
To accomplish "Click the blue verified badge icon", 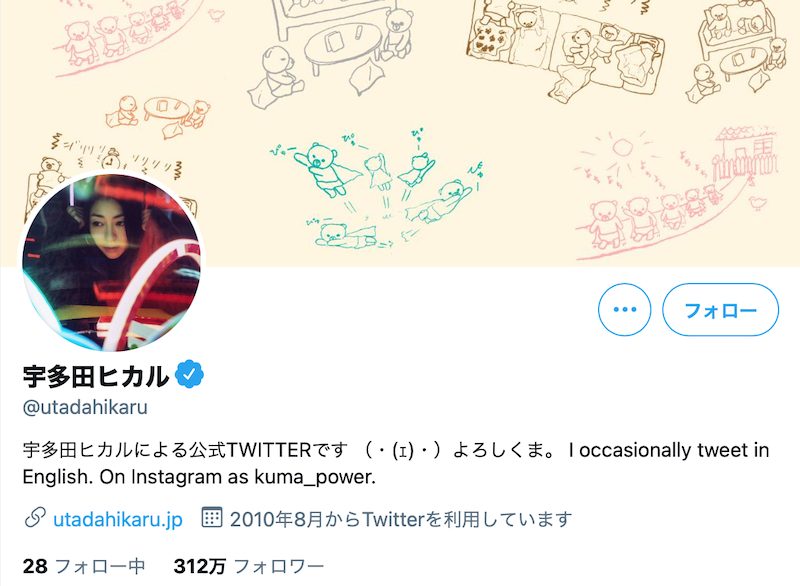I will pos(189,374).
